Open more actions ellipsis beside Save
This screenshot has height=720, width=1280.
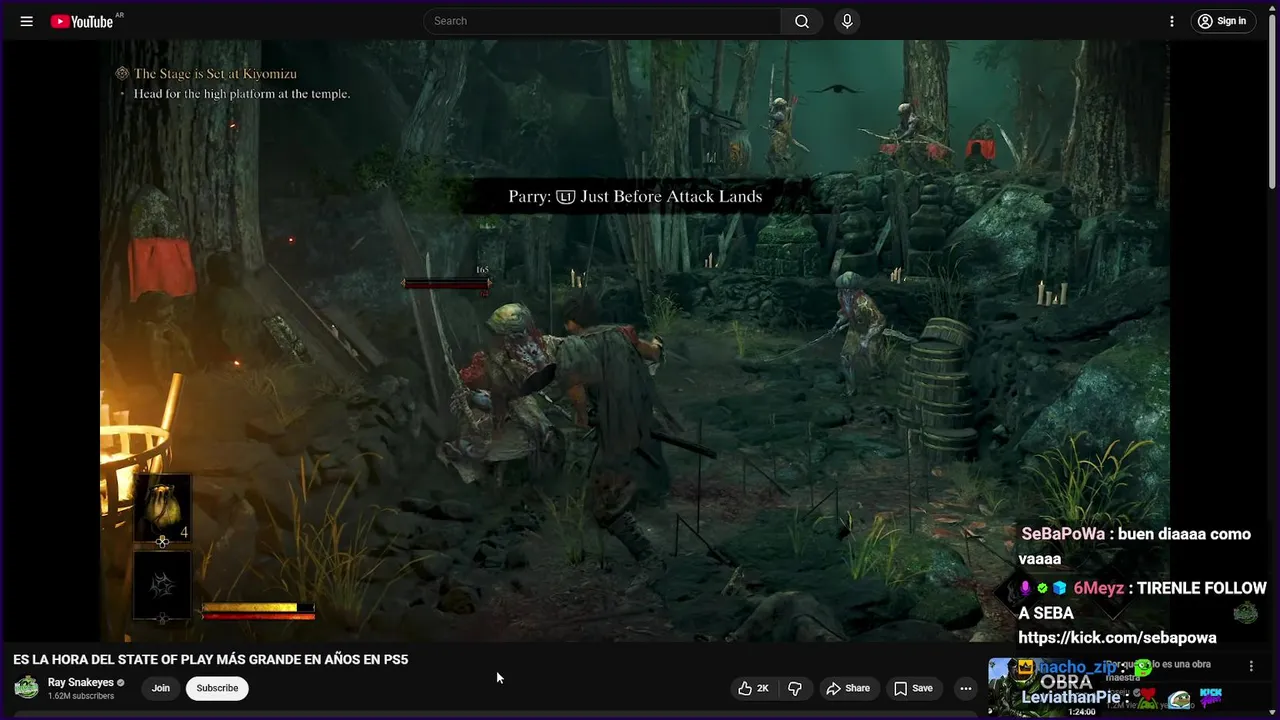tap(965, 688)
